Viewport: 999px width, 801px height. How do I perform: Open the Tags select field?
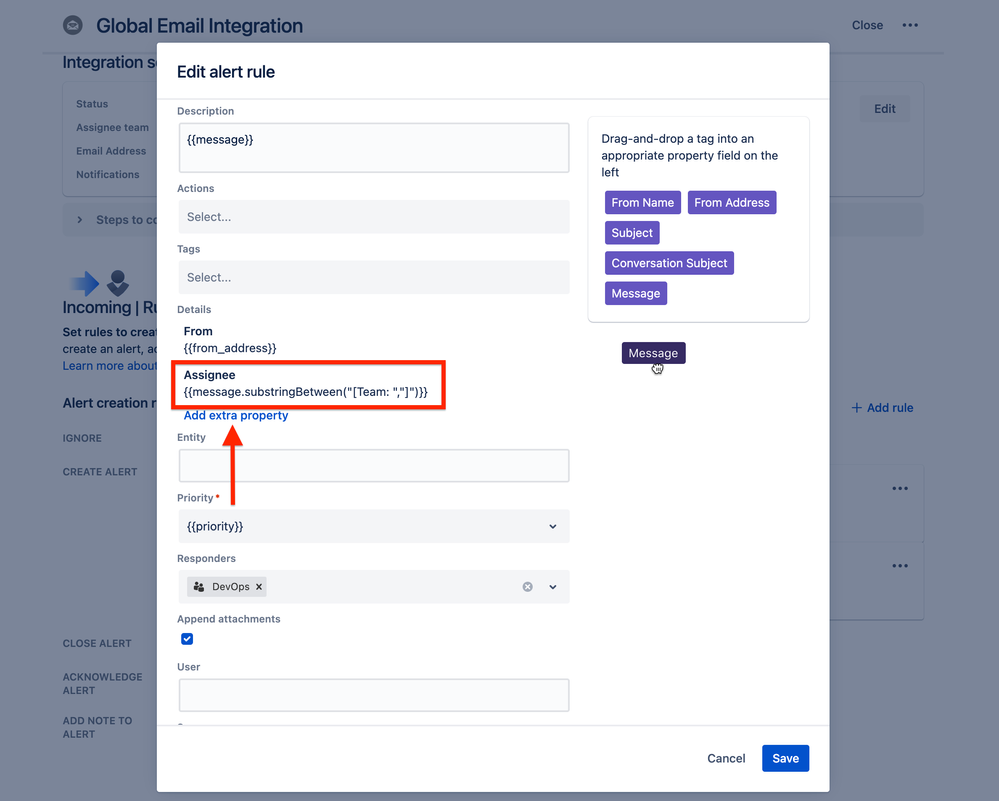tap(374, 277)
